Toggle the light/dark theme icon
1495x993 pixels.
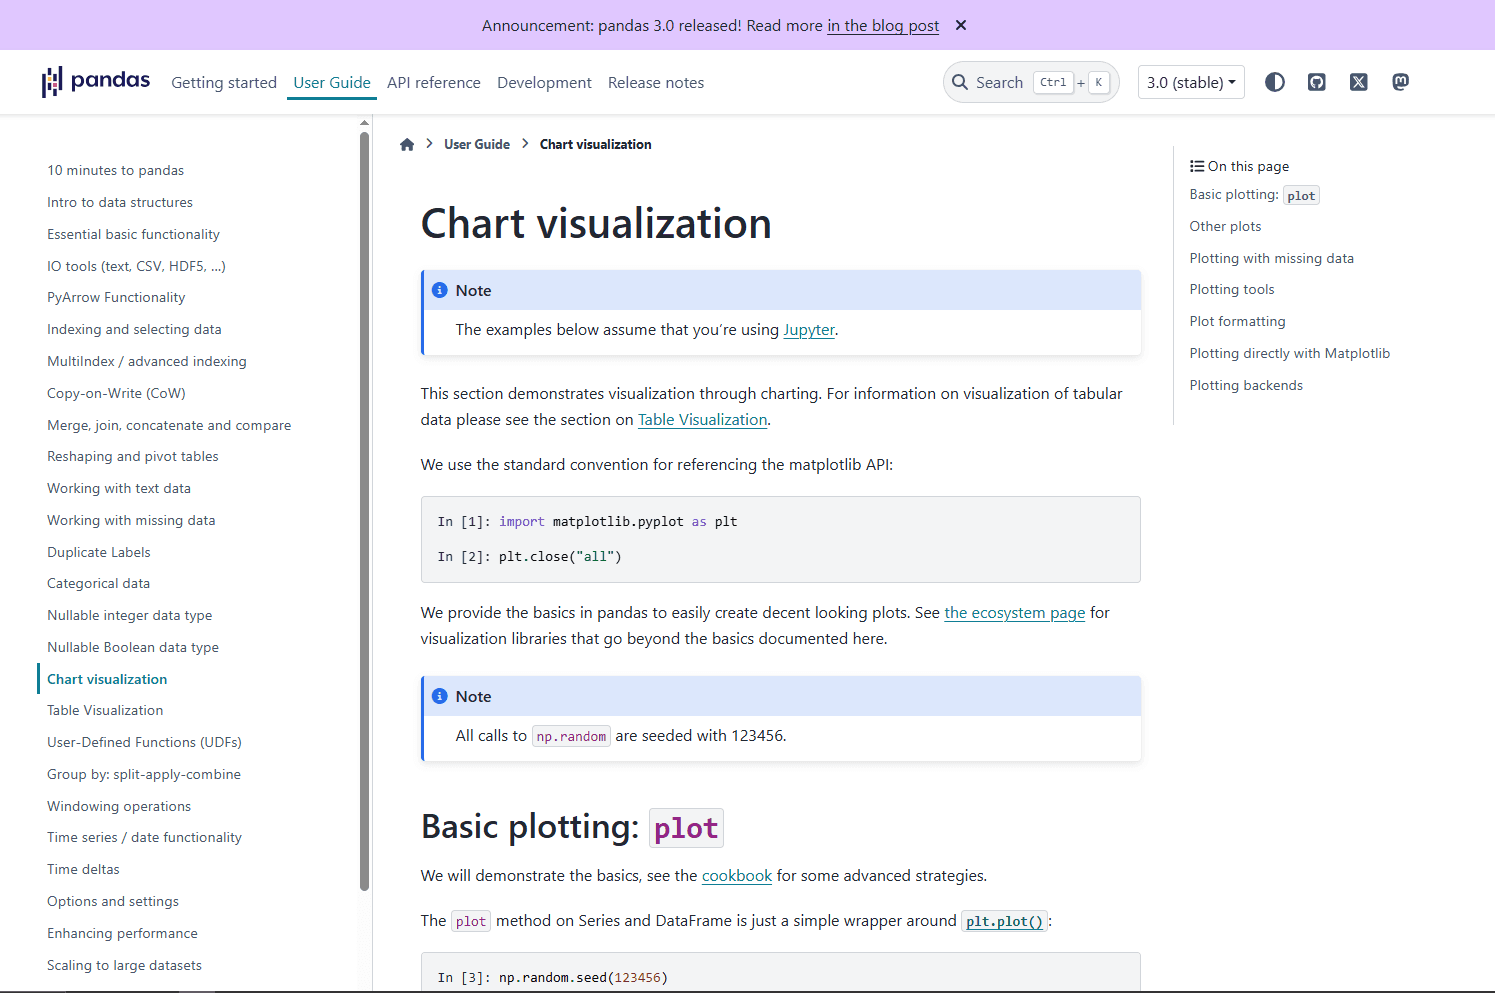(1275, 82)
